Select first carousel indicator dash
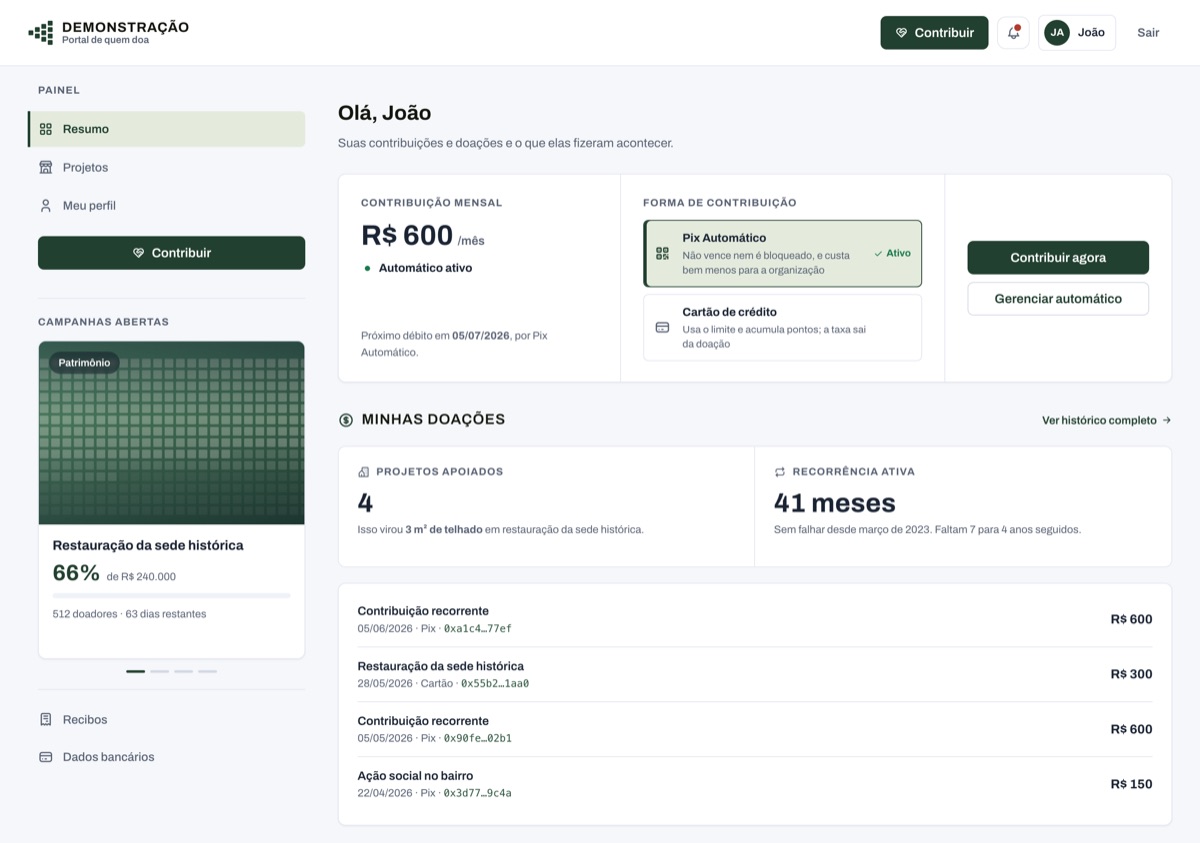Screen dimensions: 1200x843 135,671
